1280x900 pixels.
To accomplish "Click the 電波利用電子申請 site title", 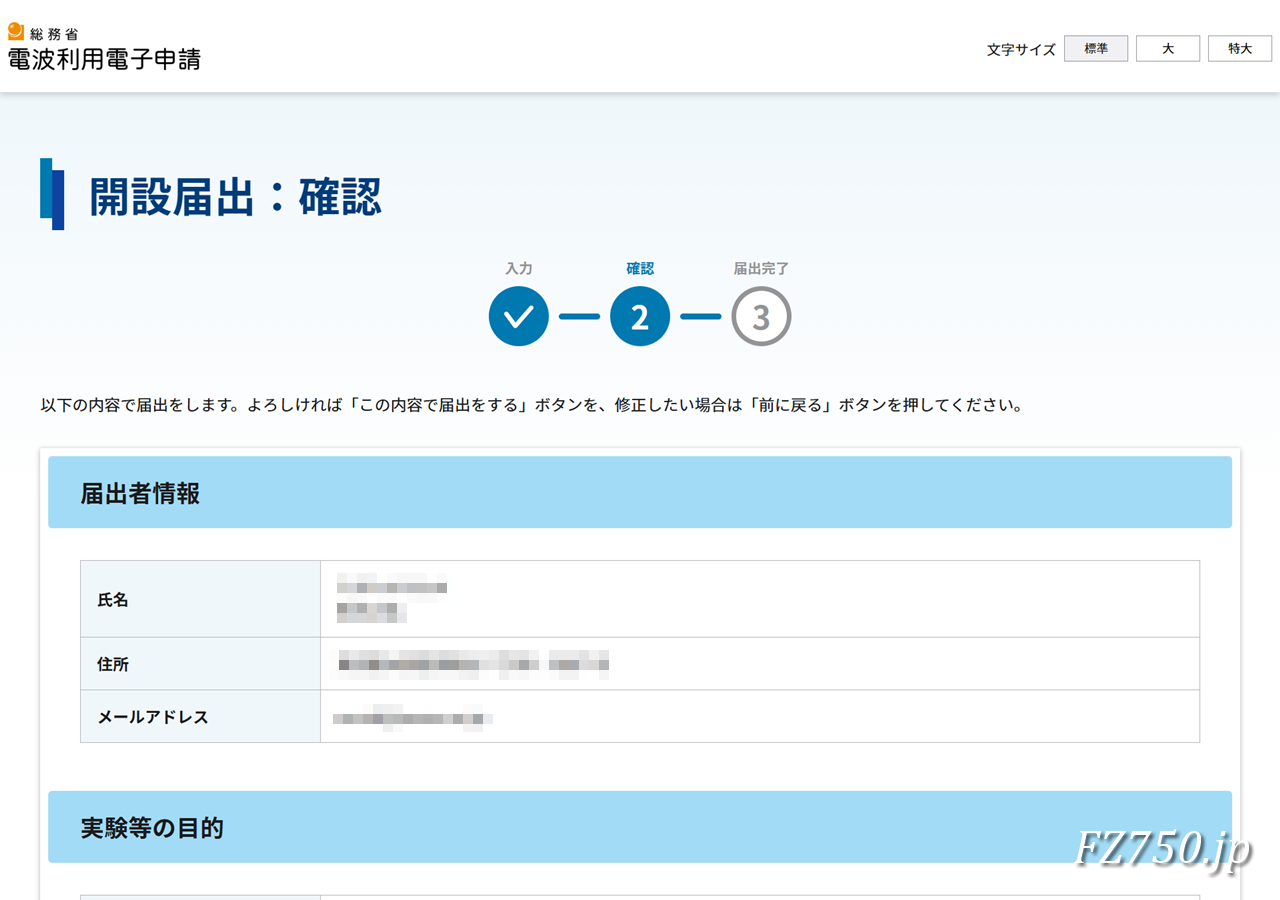I will 104,58.
